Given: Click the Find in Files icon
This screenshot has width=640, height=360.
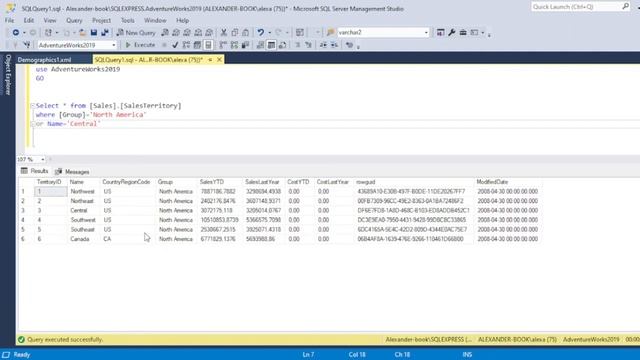Looking at the screenshot, I should point(331,32).
